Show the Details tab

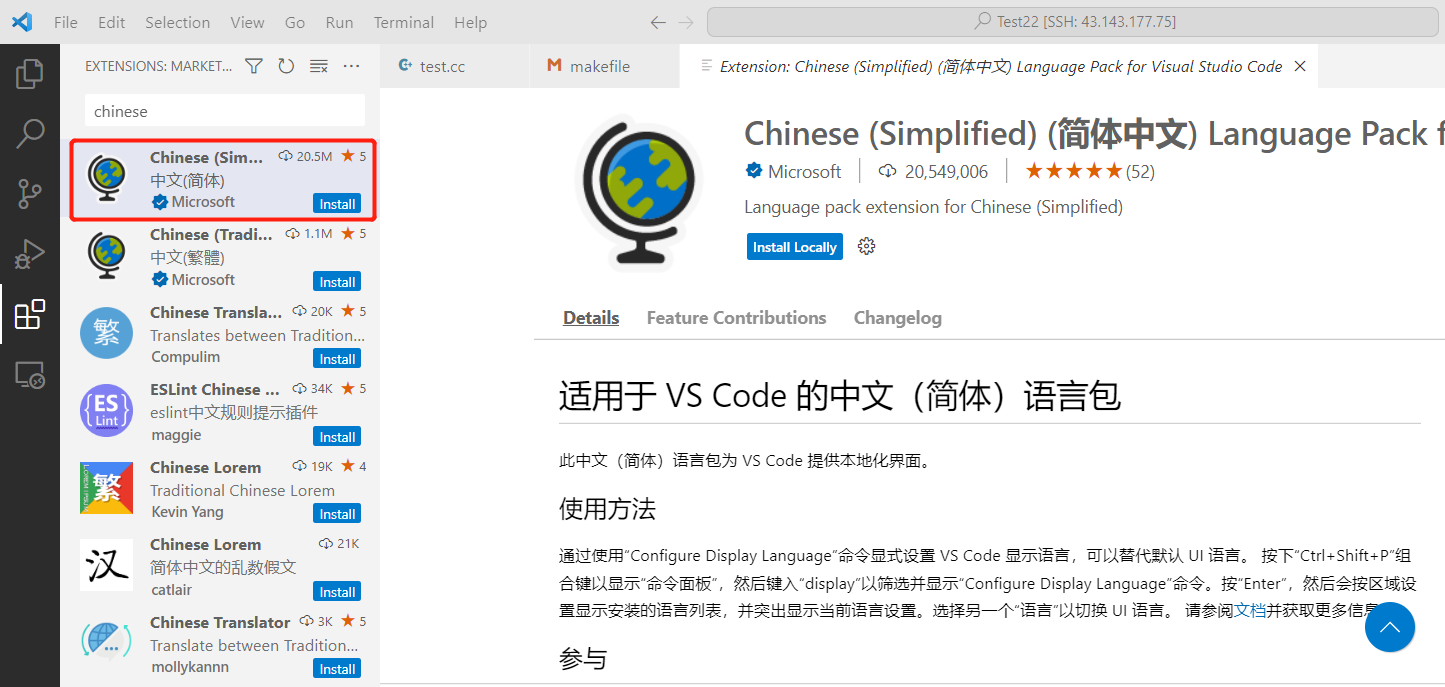point(591,318)
